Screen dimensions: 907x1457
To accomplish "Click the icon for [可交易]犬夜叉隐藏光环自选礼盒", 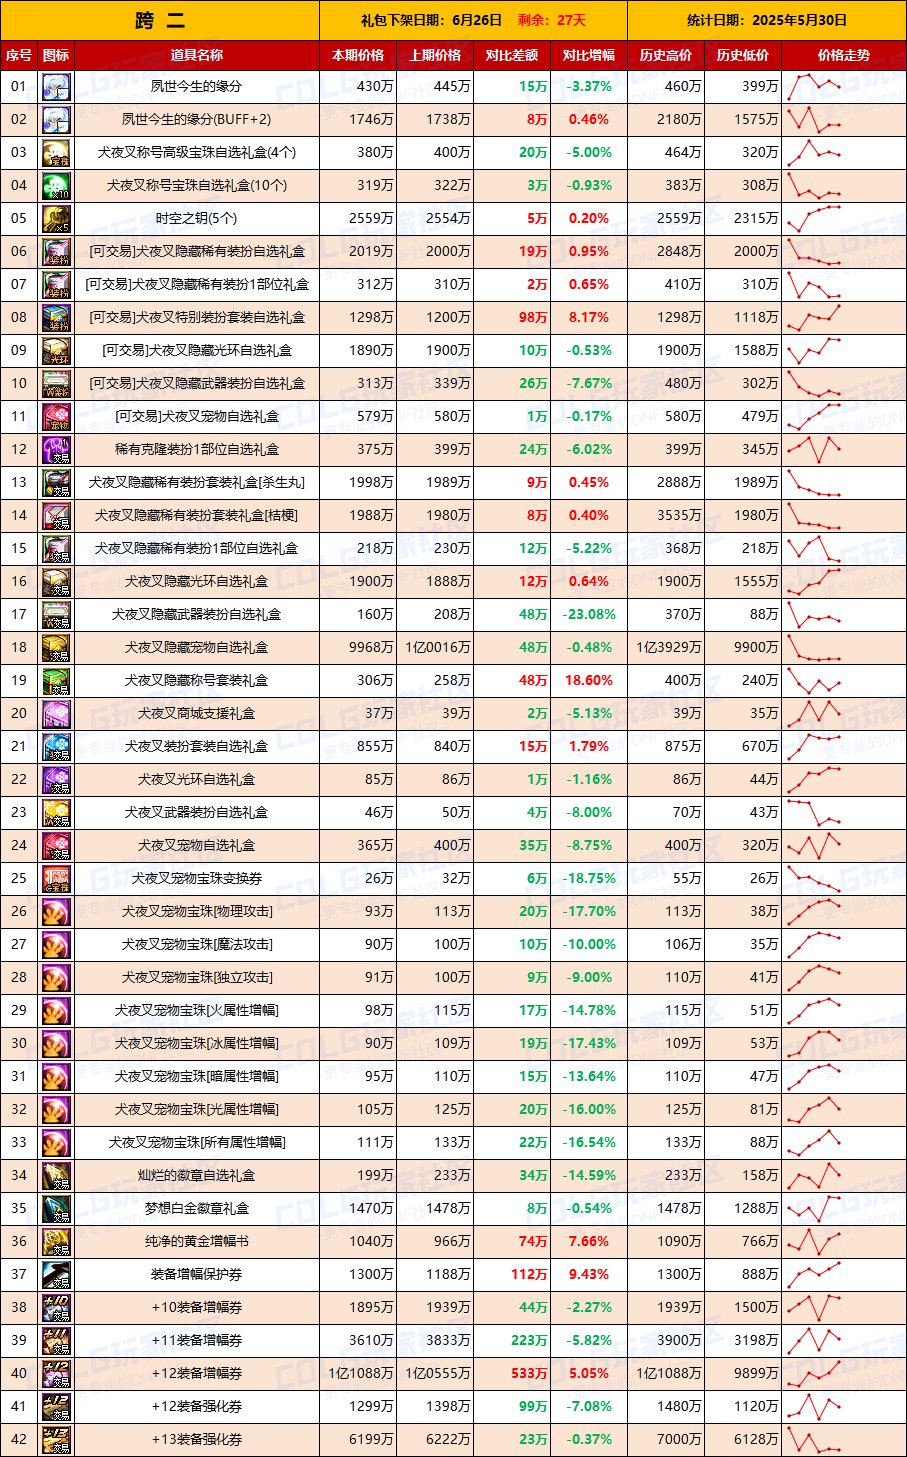I will click(x=56, y=351).
